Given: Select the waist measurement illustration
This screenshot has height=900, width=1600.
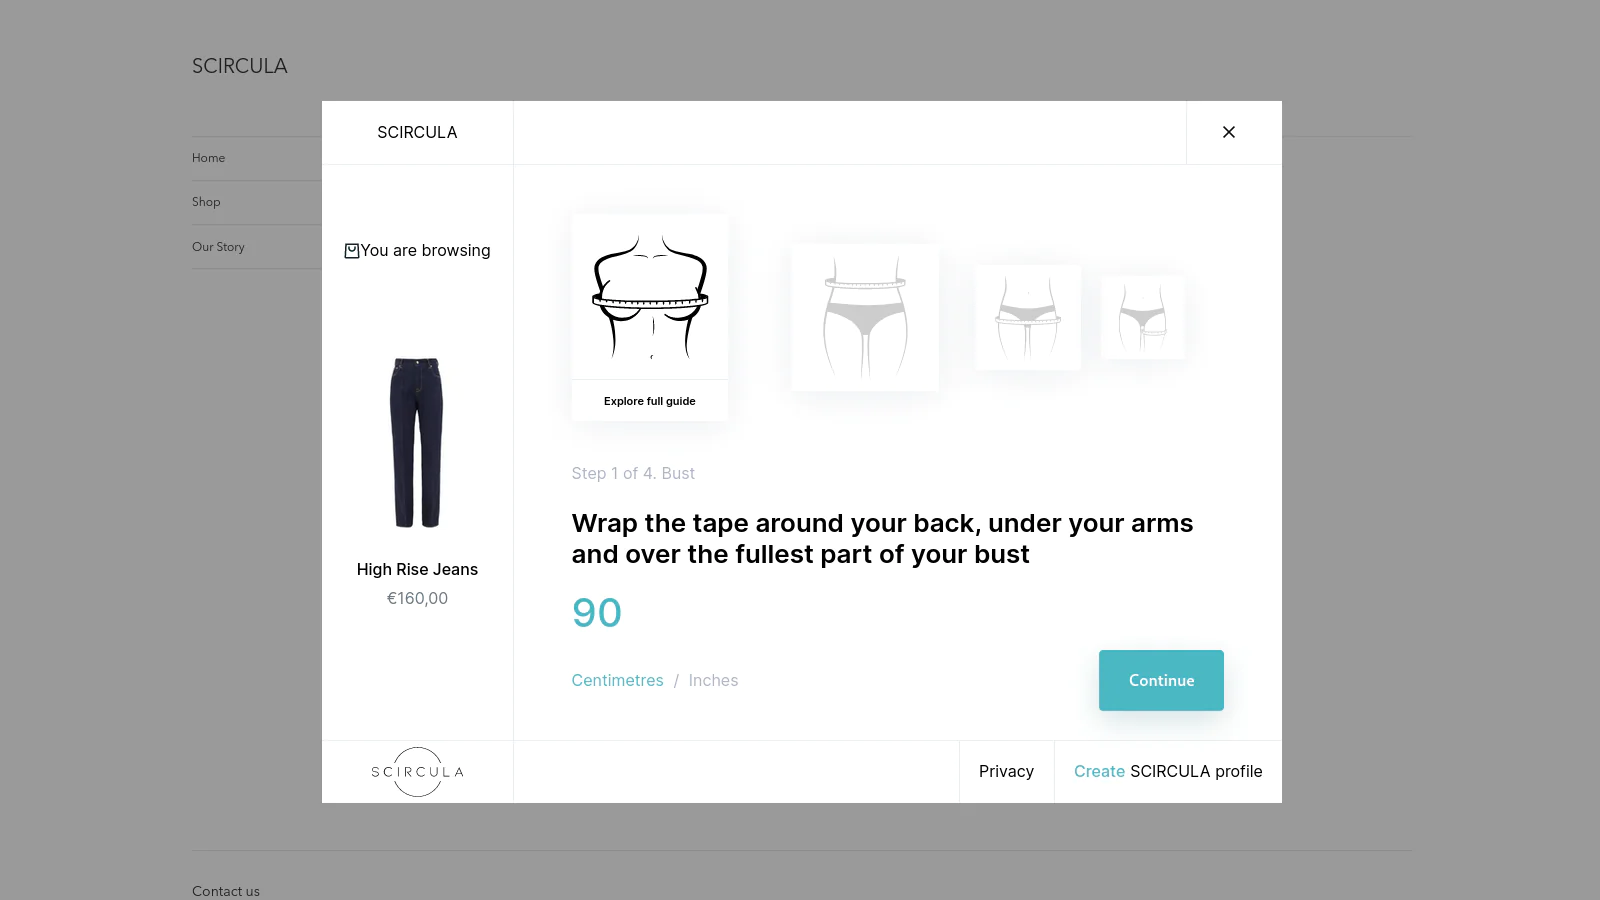Looking at the screenshot, I should pos(865,317).
